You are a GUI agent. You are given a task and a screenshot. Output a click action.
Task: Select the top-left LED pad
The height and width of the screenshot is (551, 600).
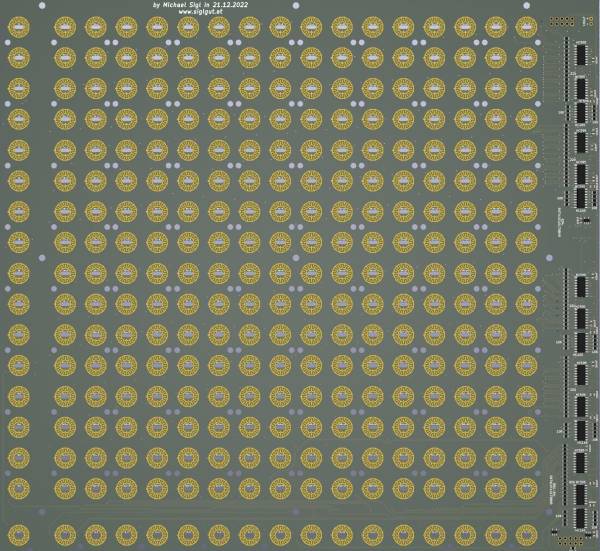coord(18,29)
